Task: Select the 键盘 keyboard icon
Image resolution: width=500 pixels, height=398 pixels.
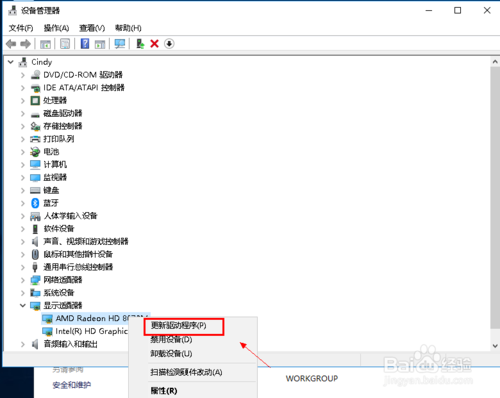Action: click(35, 190)
